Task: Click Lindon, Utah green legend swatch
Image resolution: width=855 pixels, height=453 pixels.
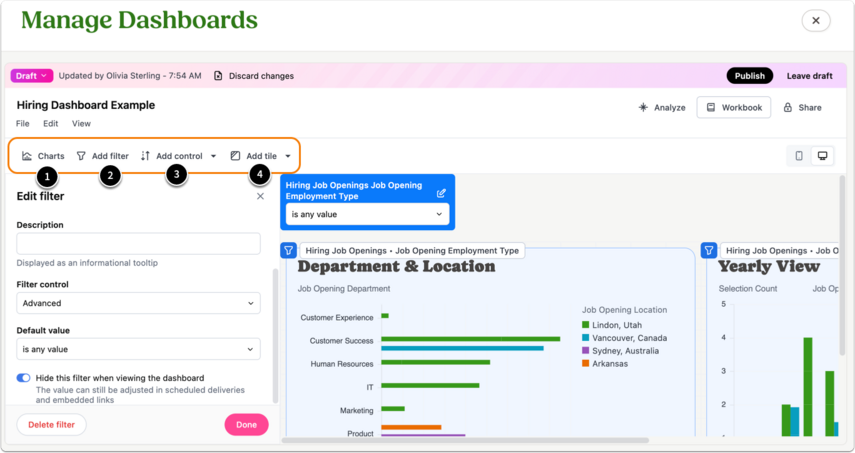Action: pos(586,325)
